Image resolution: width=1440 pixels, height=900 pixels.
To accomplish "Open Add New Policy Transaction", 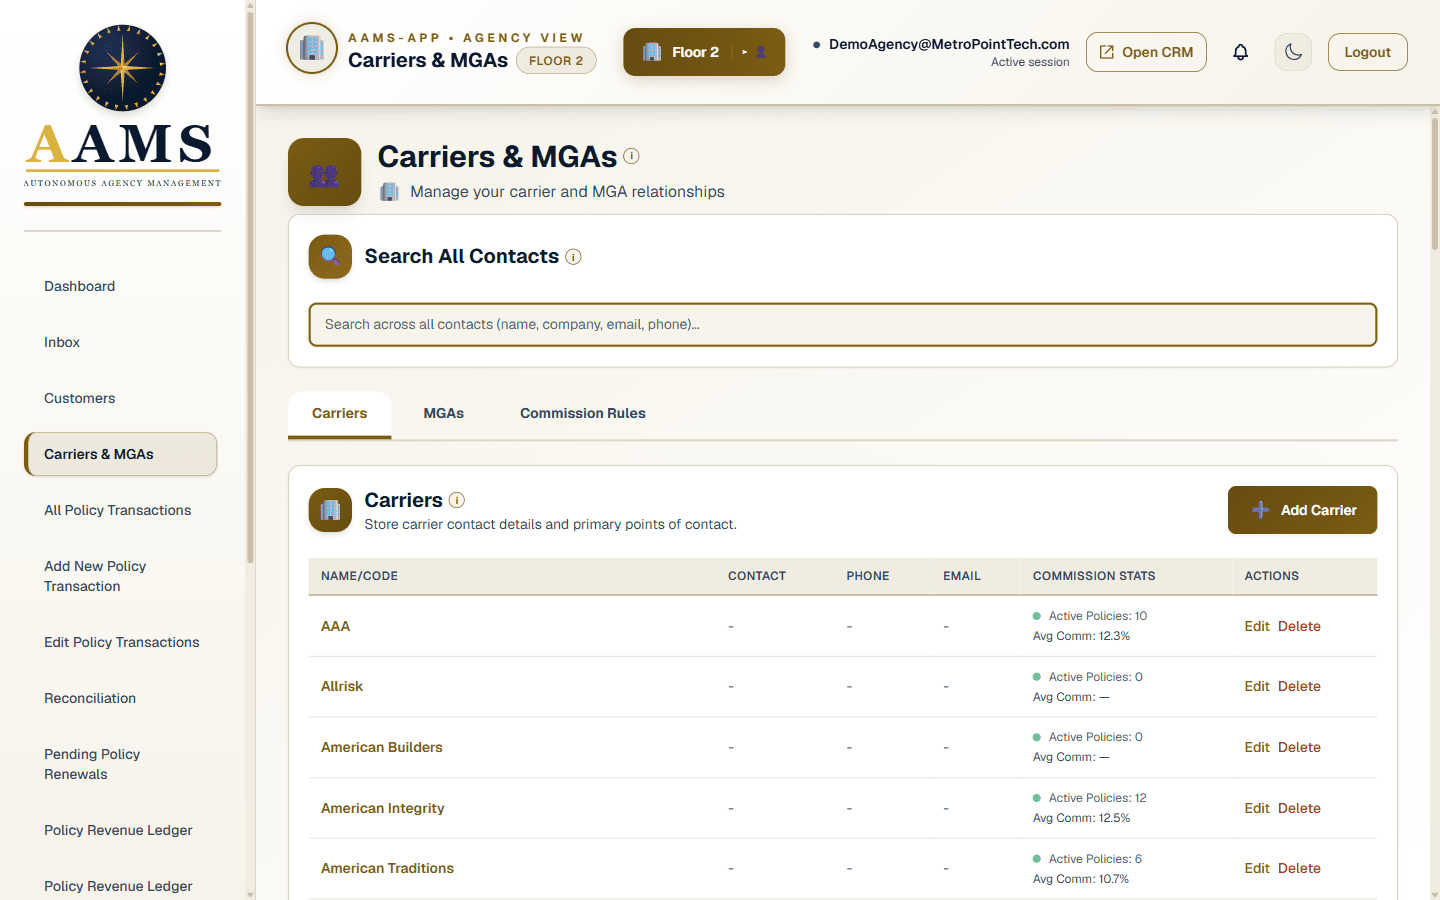I will (x=120, y=576).
